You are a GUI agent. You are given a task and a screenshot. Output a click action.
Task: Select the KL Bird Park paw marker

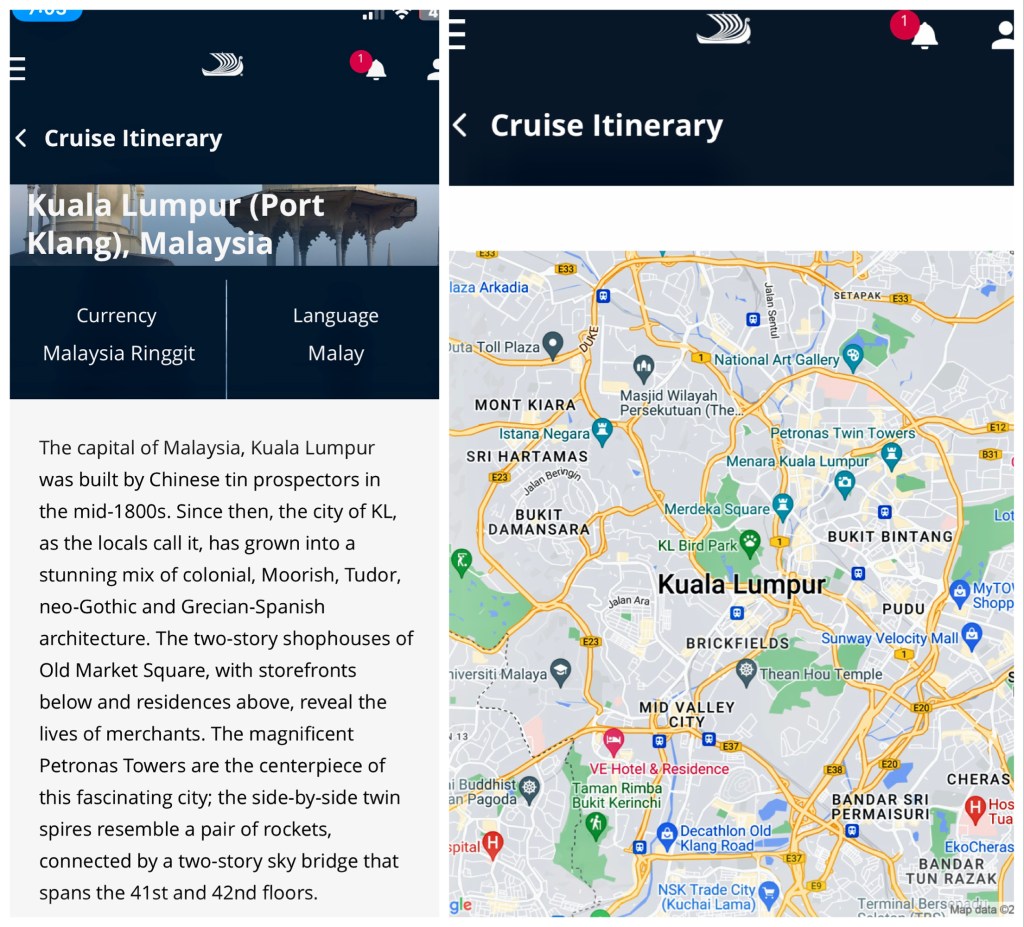click(x=750, y=542)
